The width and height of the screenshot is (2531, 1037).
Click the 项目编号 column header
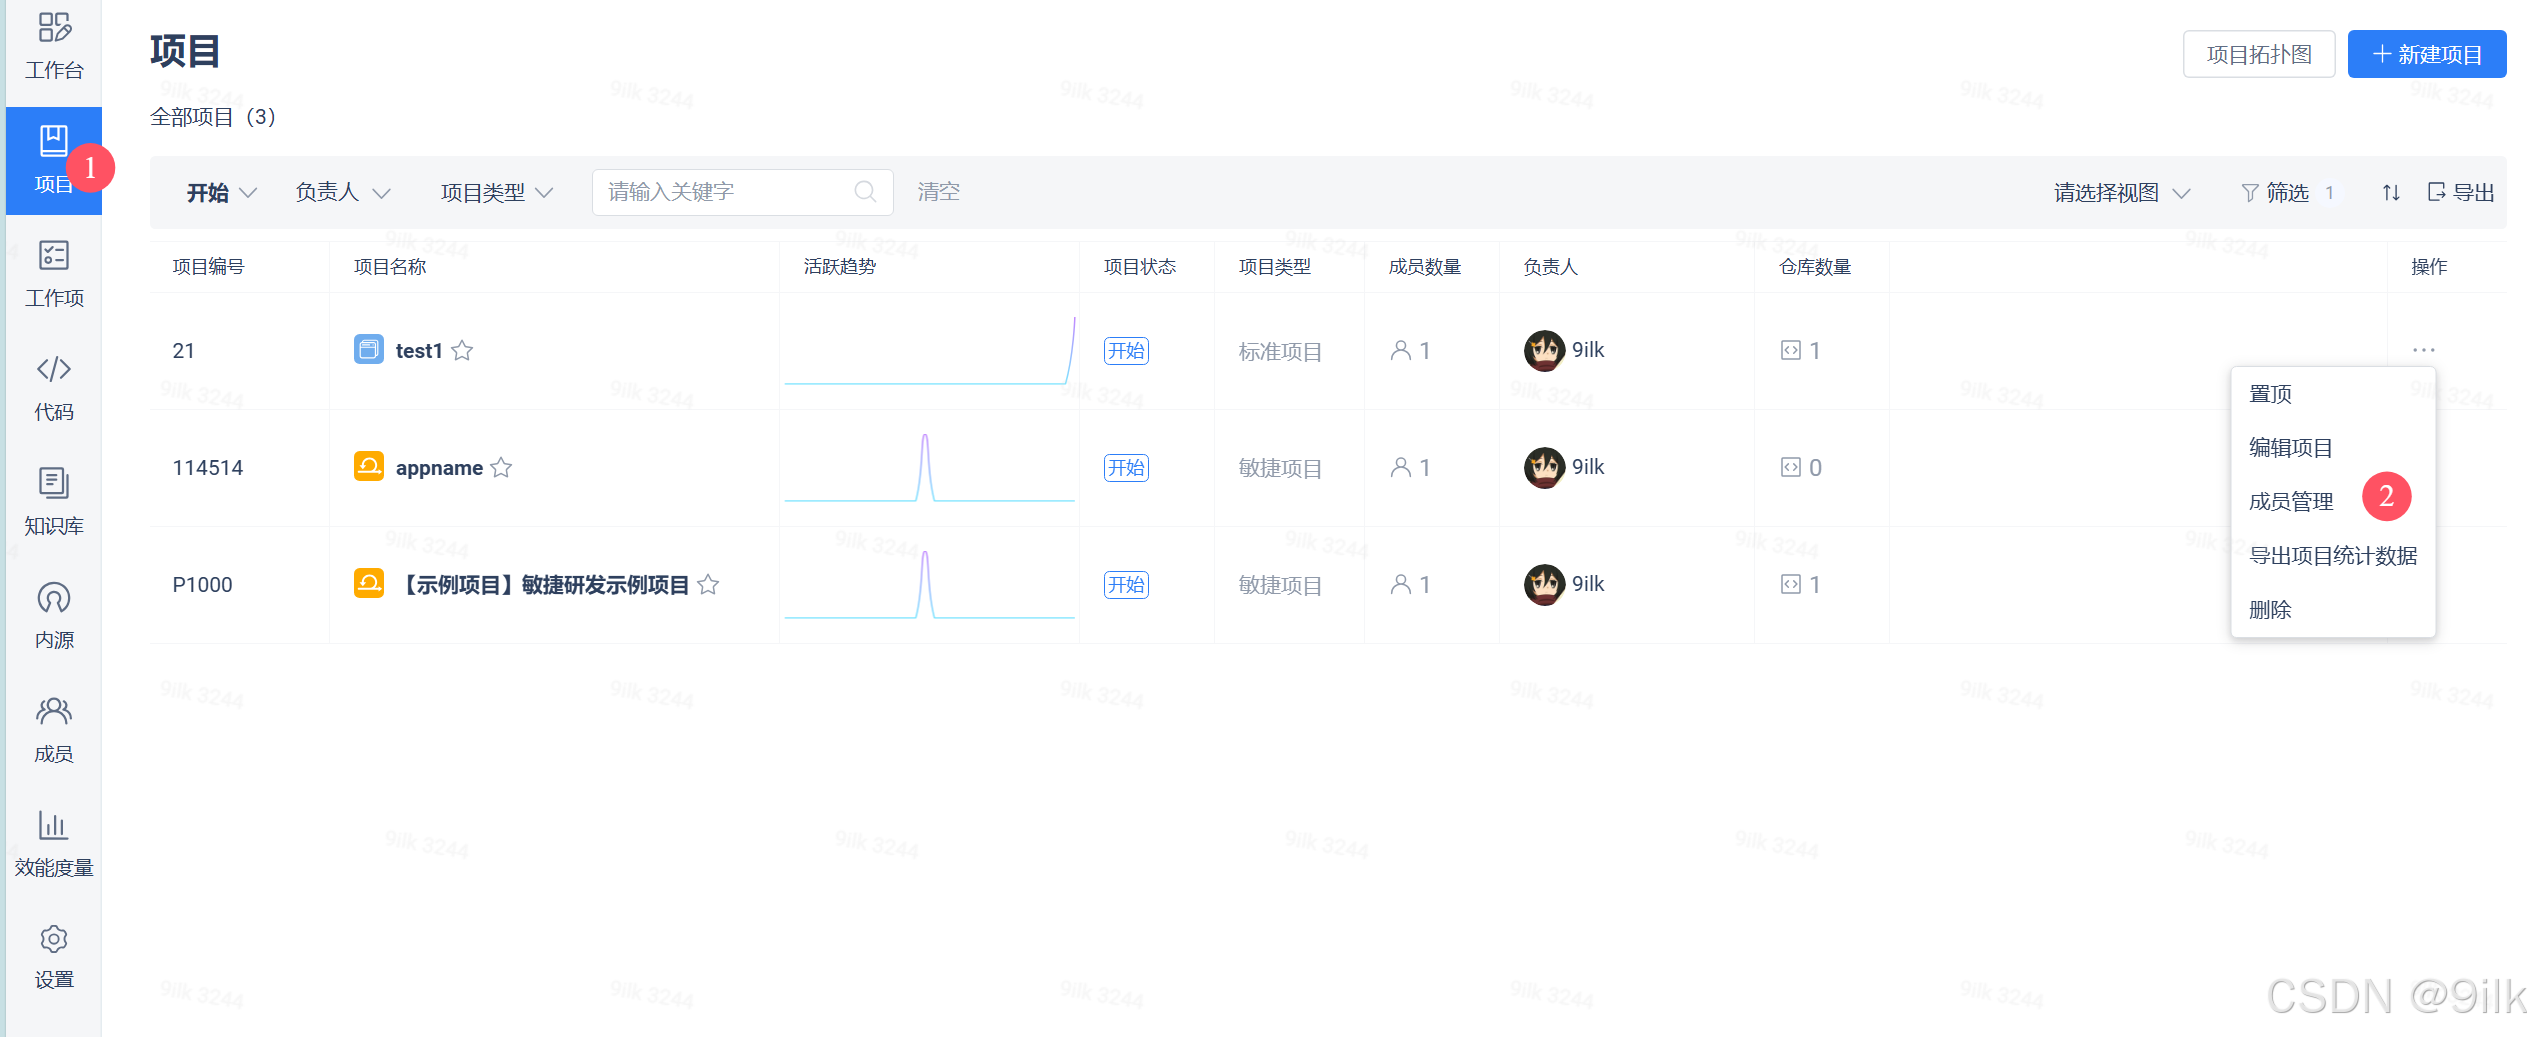(208, 267)
